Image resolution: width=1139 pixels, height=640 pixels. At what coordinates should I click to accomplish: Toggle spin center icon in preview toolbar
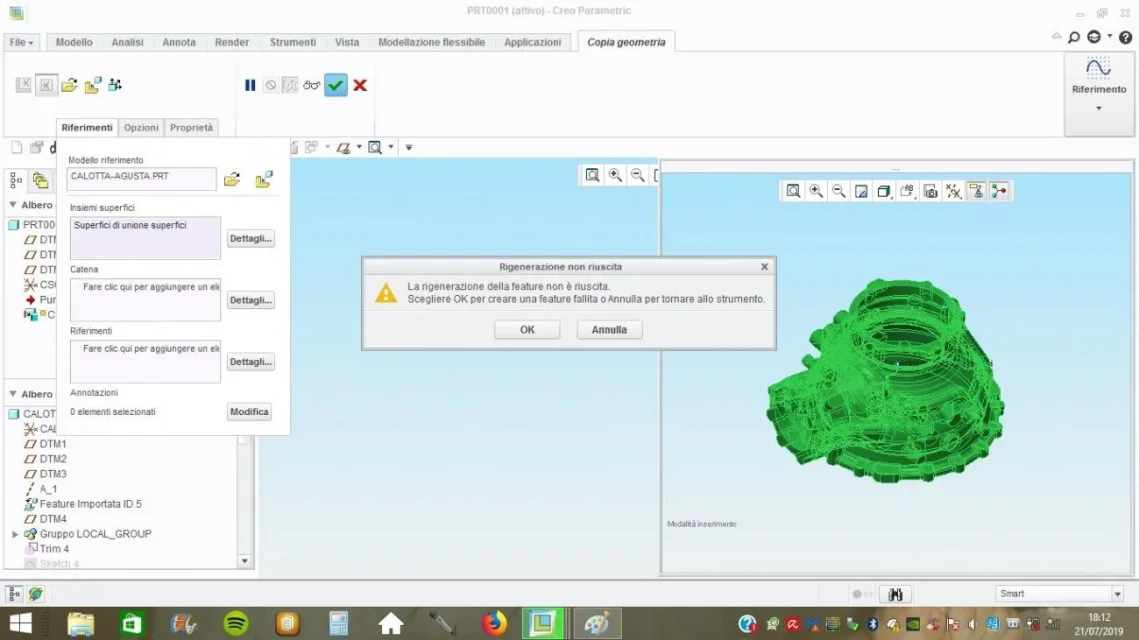point(1000,191)
